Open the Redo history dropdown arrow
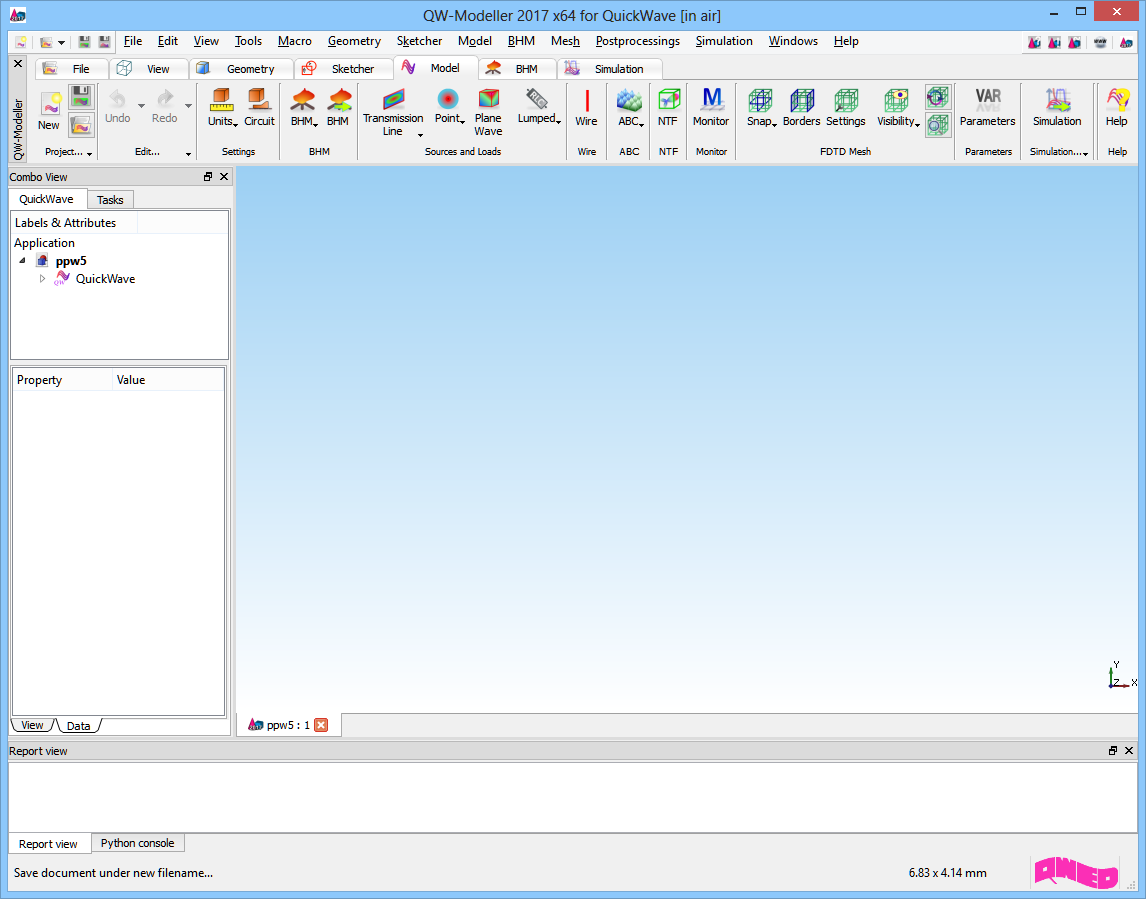Image resolution: width=1146 pixels, height=899 pixels. coord(188,106)
